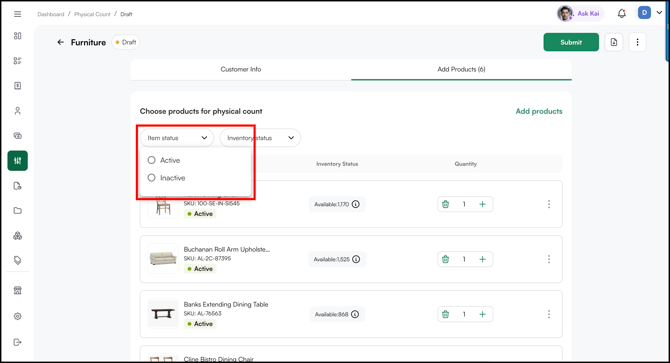Open the notifications bell
Viewport: 670px width, 363px height.
(622, 14)
